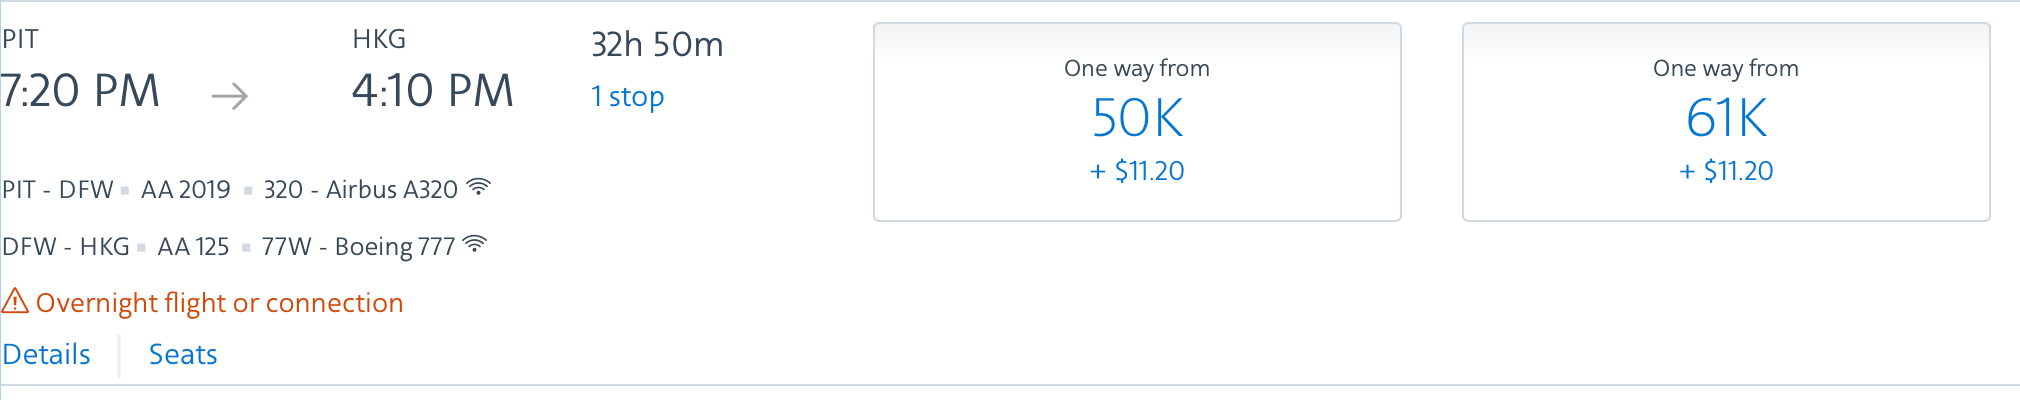Click the Overnight flight or connection warning text
Image resolution: width=2020 pixels, height=400 pixels.
[x=219, y=303]
